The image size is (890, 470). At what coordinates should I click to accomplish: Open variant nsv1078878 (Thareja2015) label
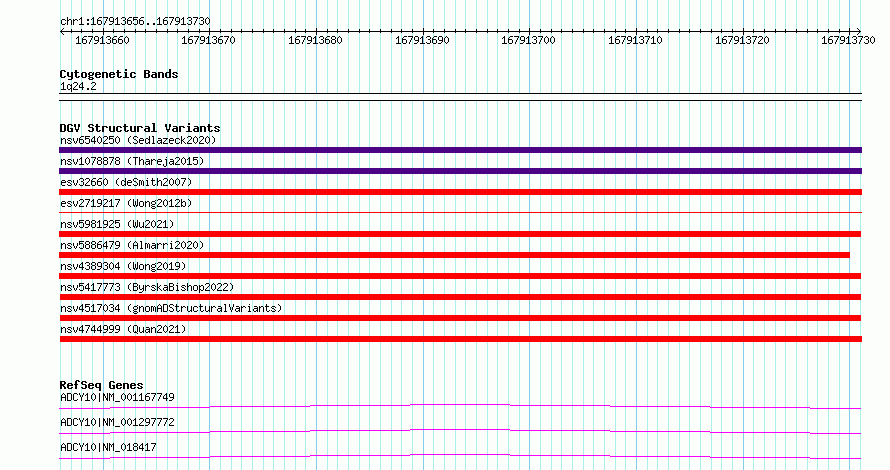(132, 161)
